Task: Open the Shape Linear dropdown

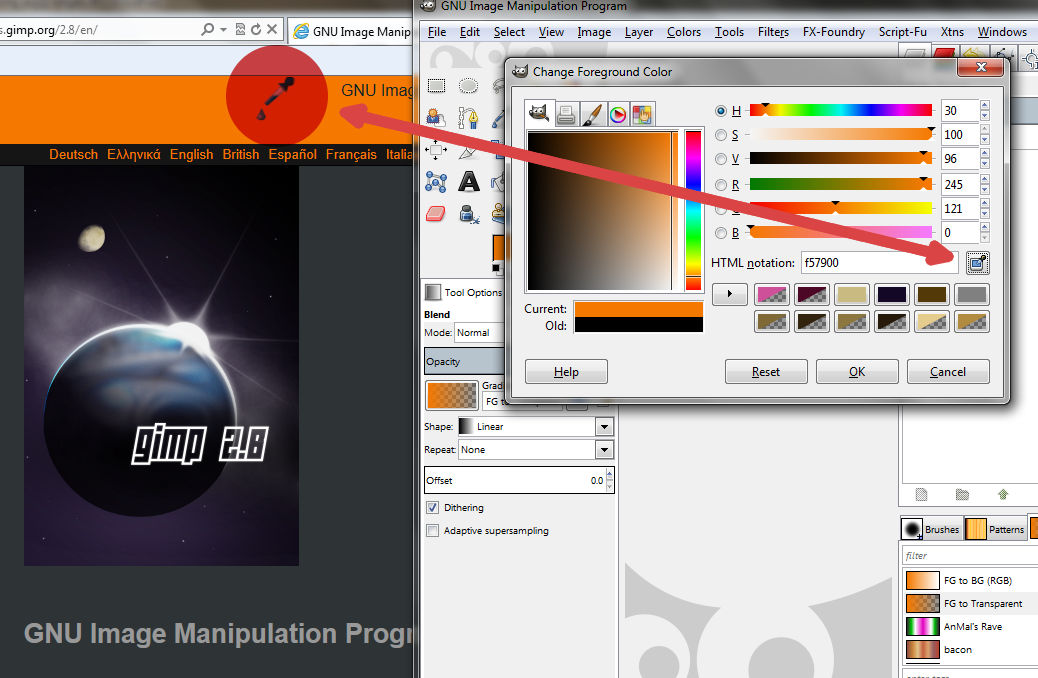Action: (535, 426)
